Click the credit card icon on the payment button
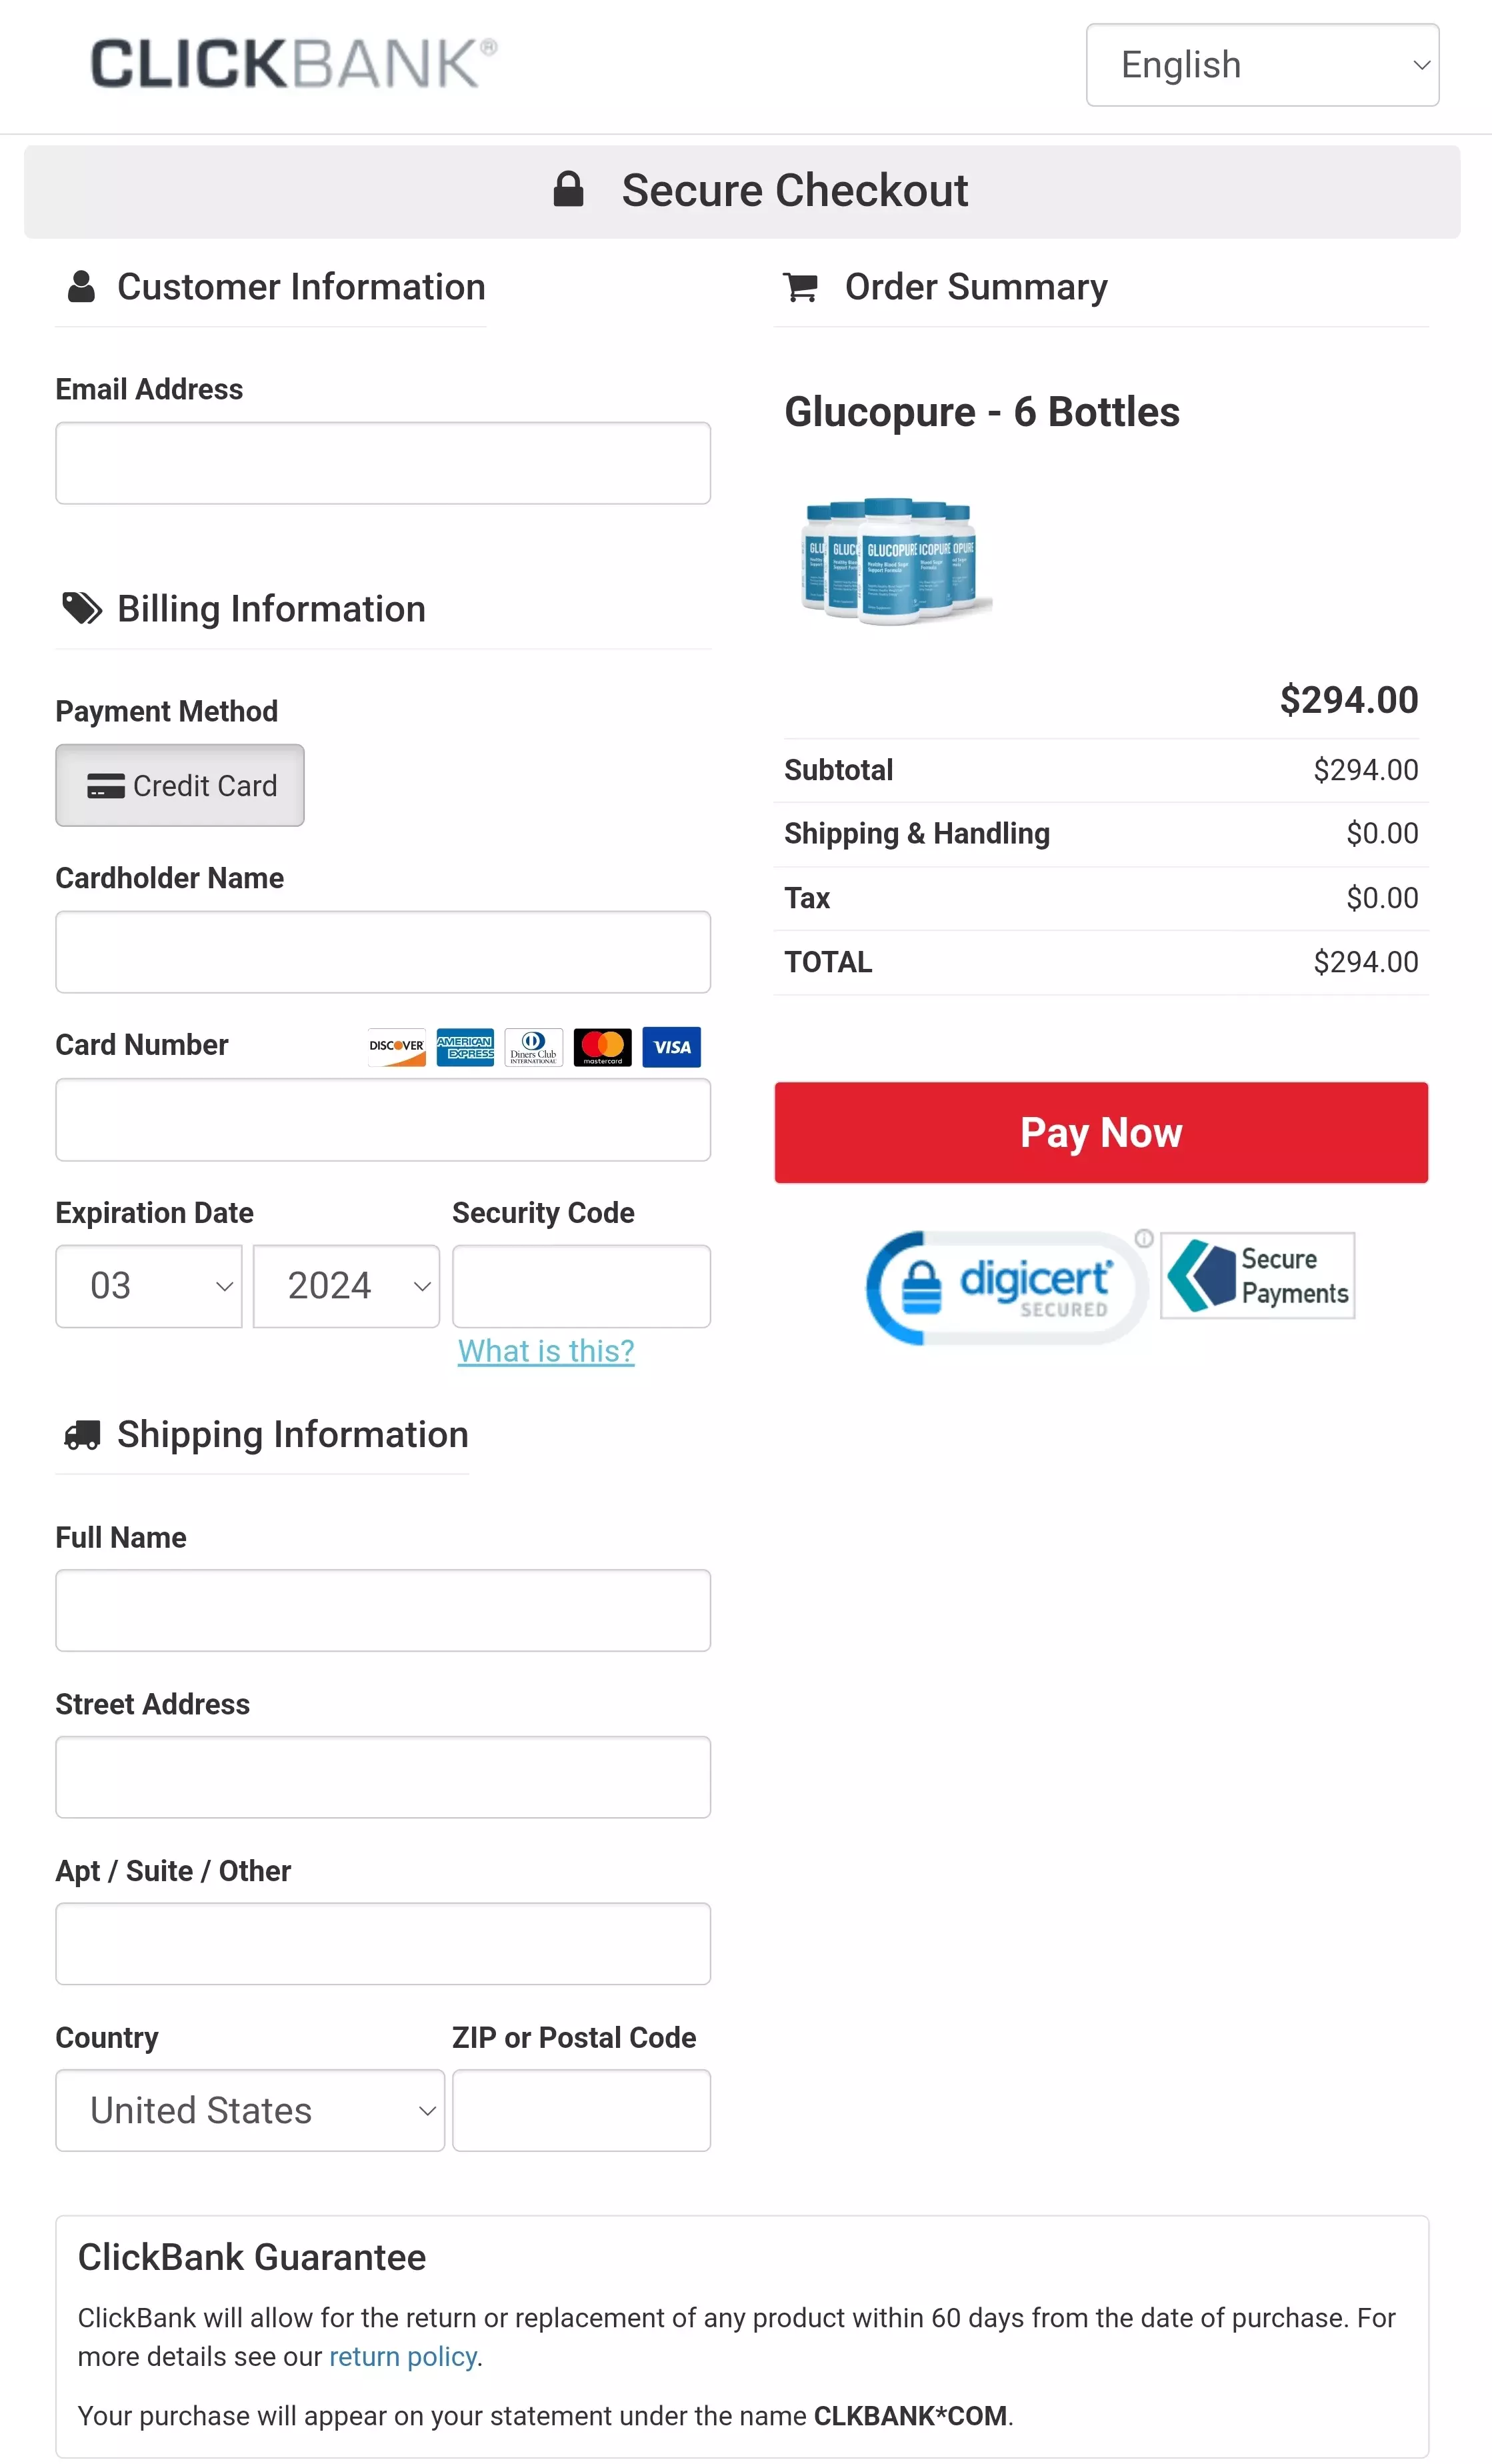Image resolution: width=1492 pixels, height=2464 pixels. pyautogui.click(x=106, y=786)
